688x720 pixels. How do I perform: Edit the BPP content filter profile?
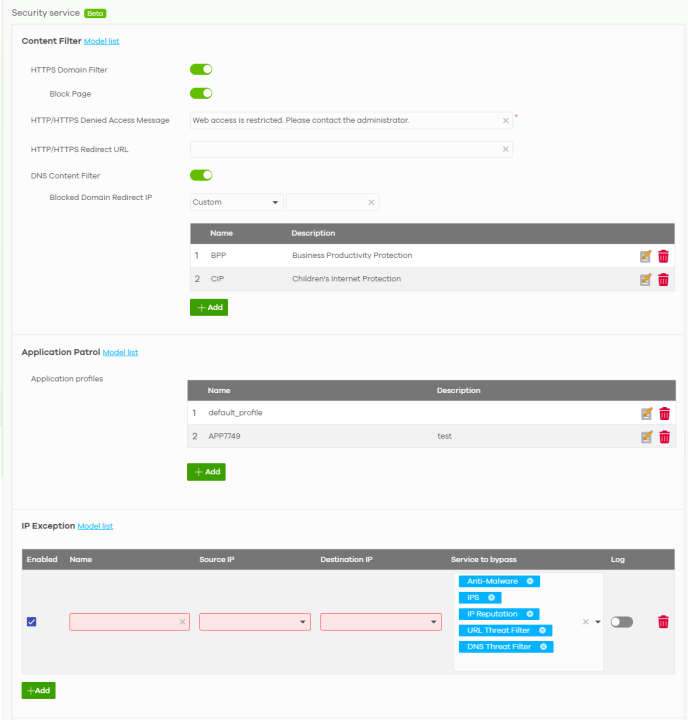coord(646,256)
